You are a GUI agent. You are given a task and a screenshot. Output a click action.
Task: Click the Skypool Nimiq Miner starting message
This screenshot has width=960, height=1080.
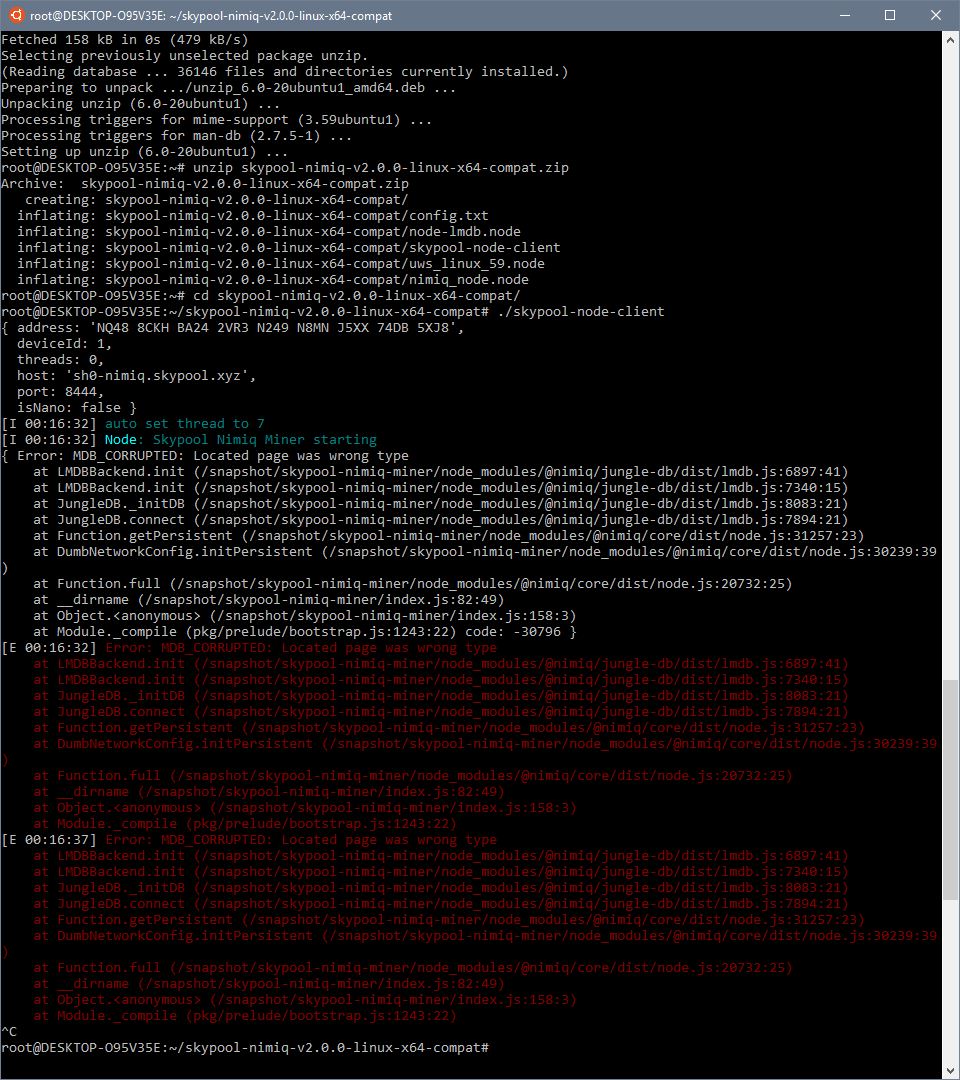[x=265, y=439]
